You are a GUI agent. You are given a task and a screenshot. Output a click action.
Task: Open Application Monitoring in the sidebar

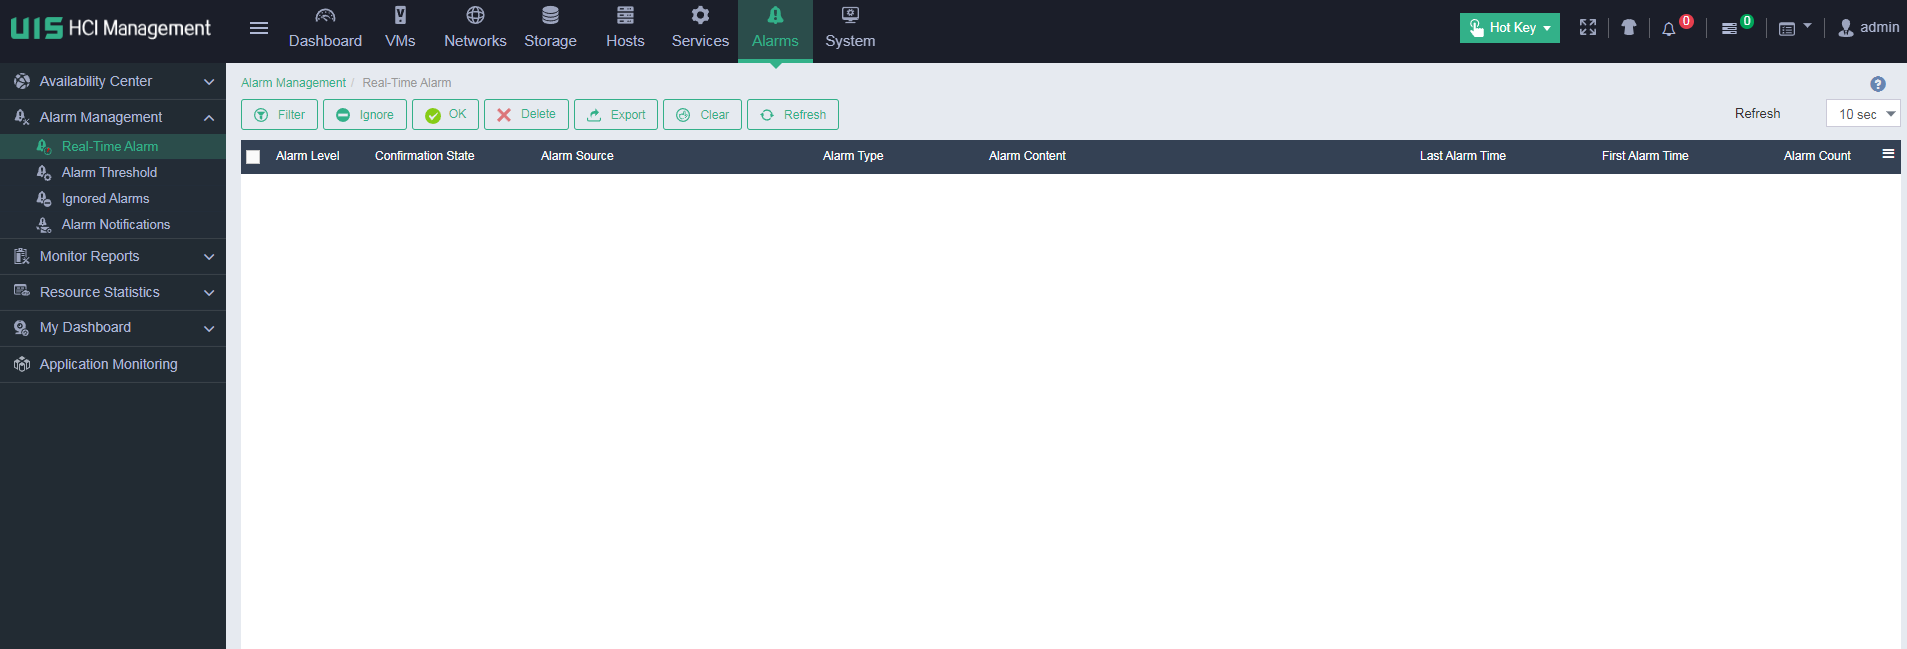113,364
